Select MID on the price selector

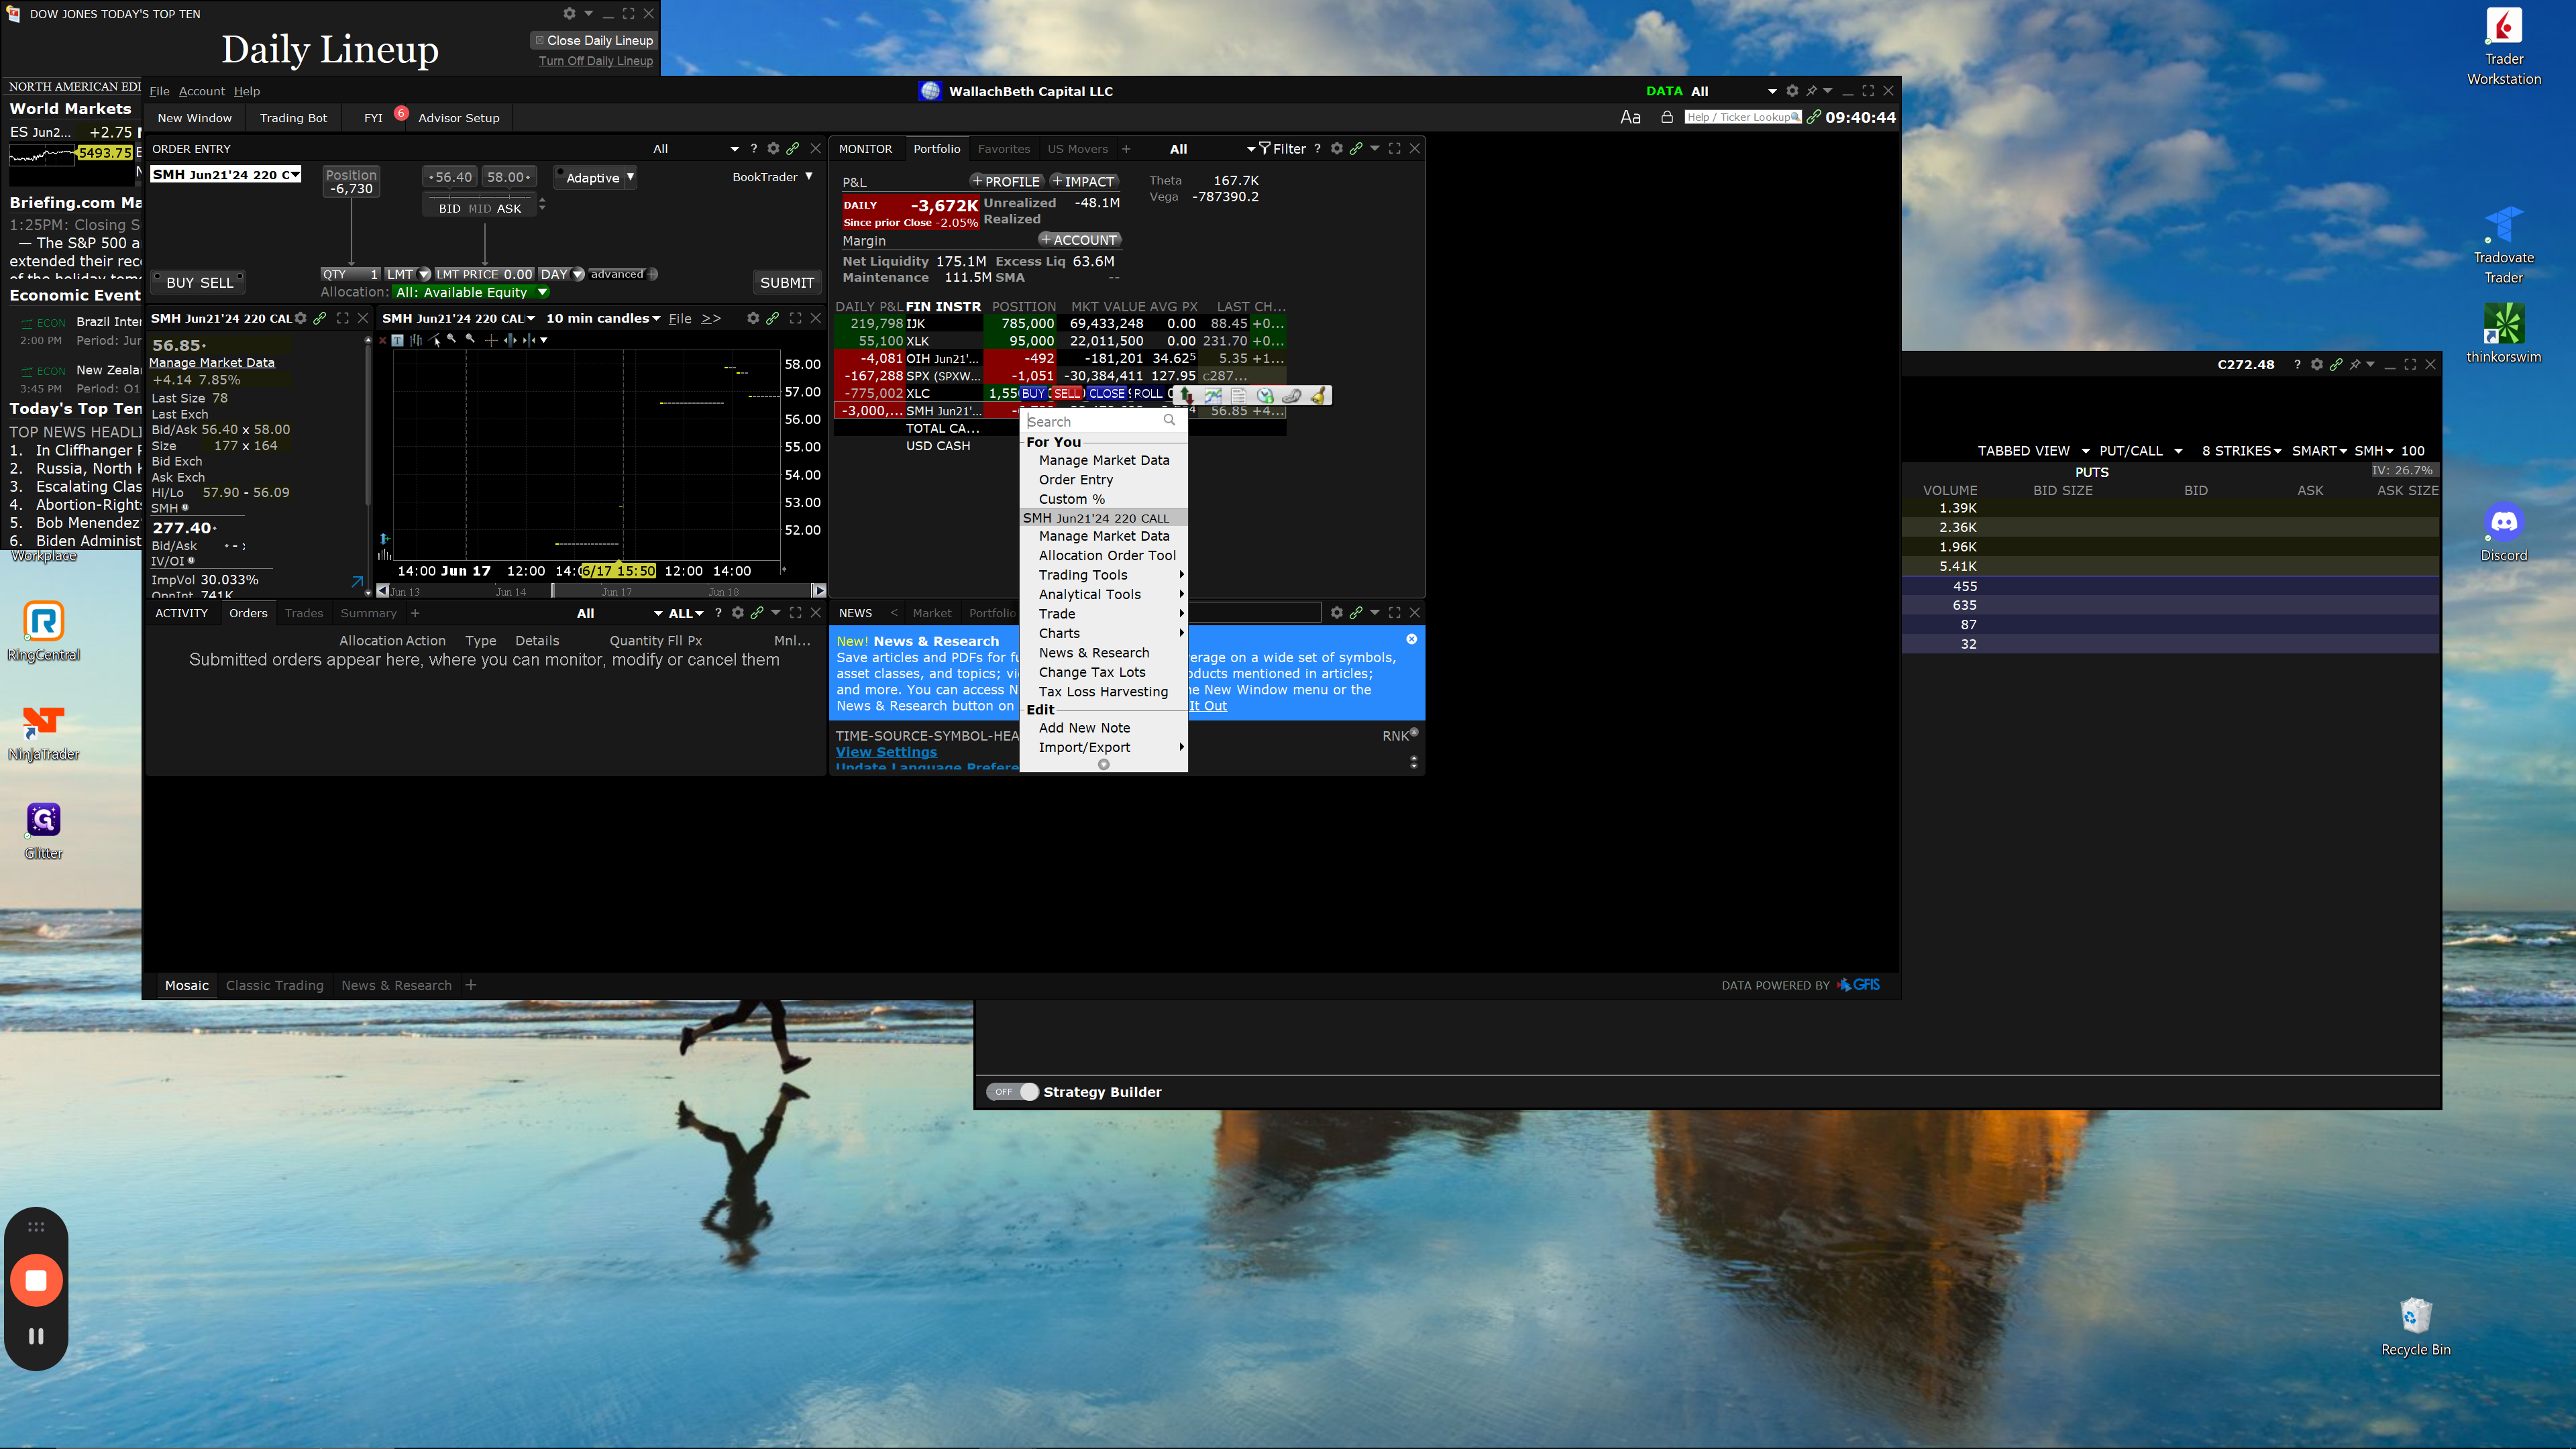point(480,209)
